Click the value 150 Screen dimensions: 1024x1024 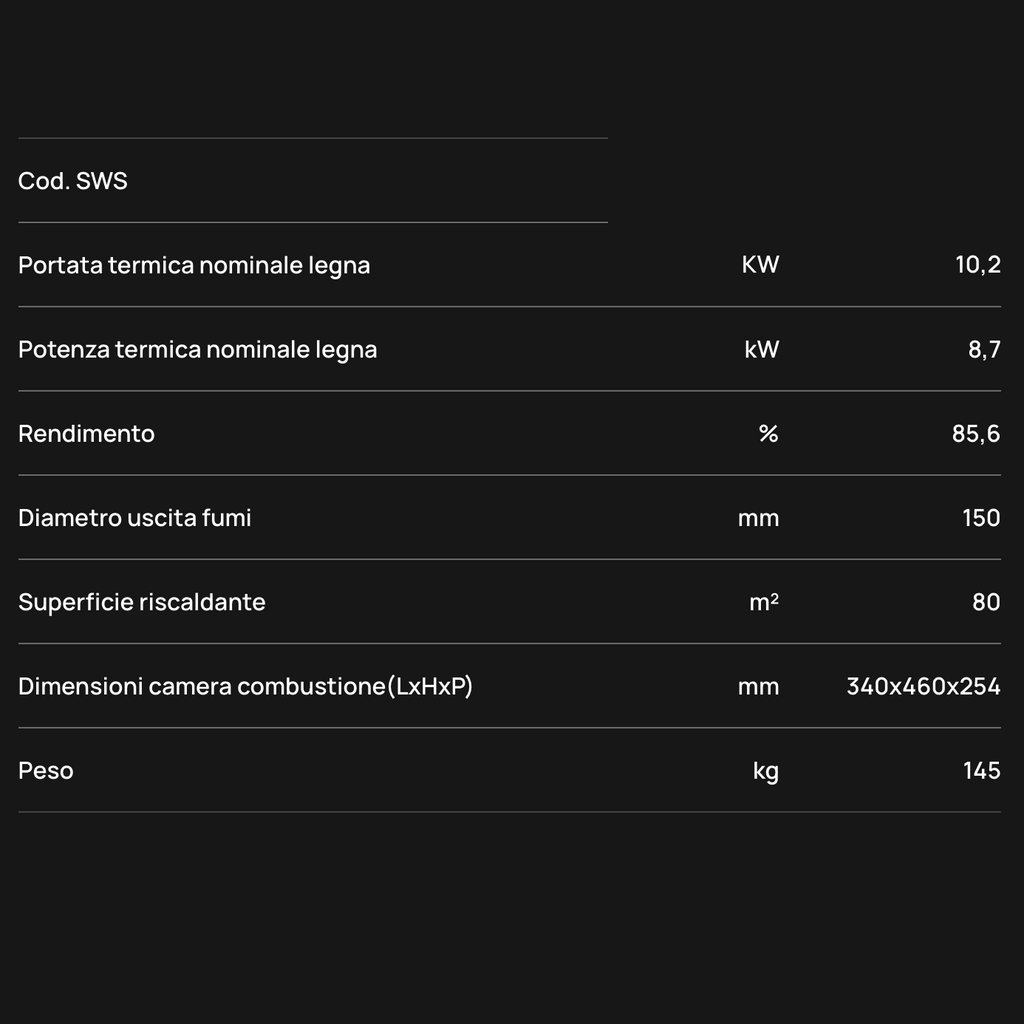point(981,518)
